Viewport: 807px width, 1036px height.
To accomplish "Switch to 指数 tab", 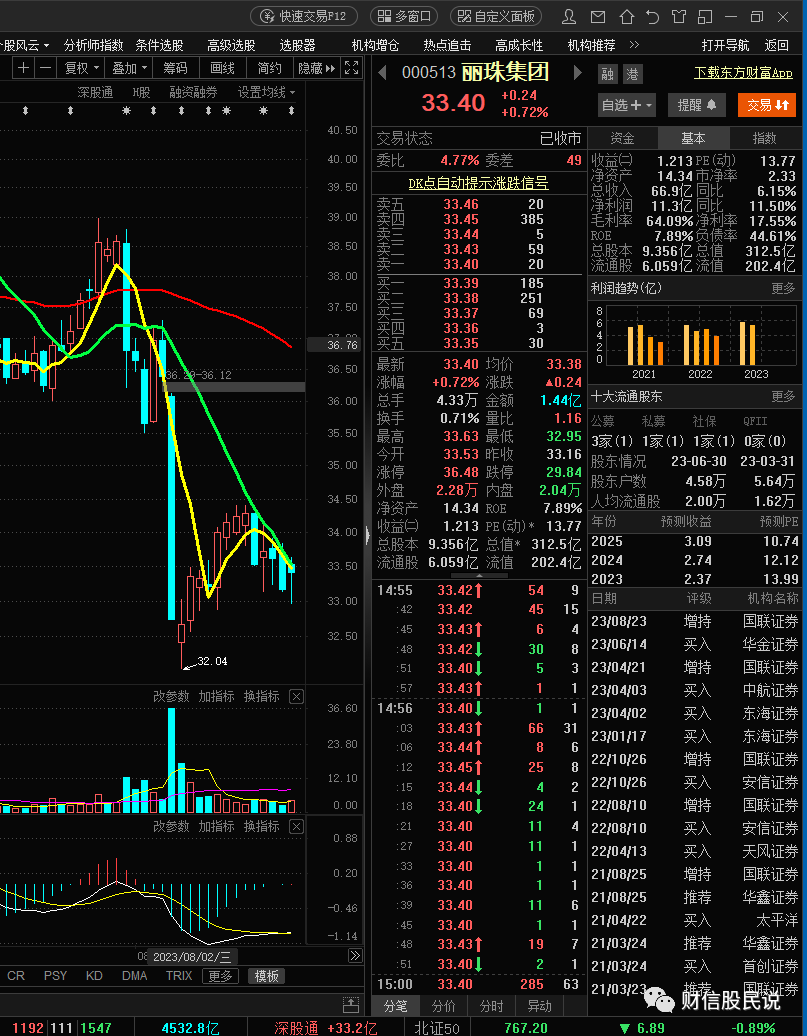I will (765, 138).
